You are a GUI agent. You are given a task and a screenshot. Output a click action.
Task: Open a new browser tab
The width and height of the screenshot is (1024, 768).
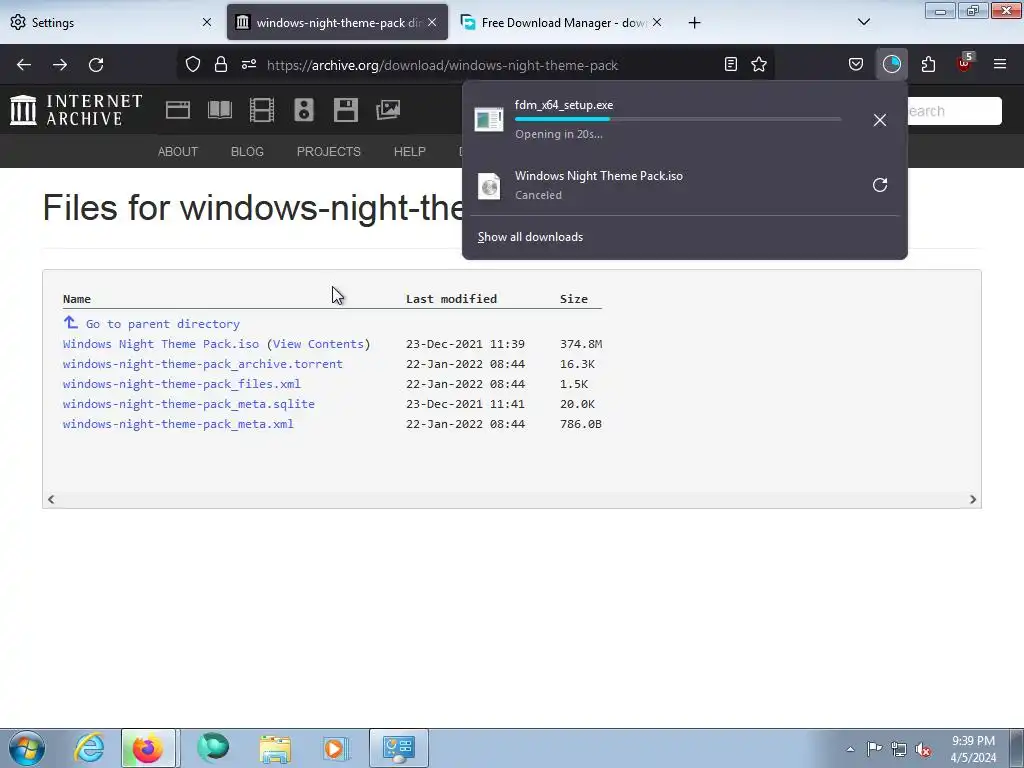tap(694, 23)
